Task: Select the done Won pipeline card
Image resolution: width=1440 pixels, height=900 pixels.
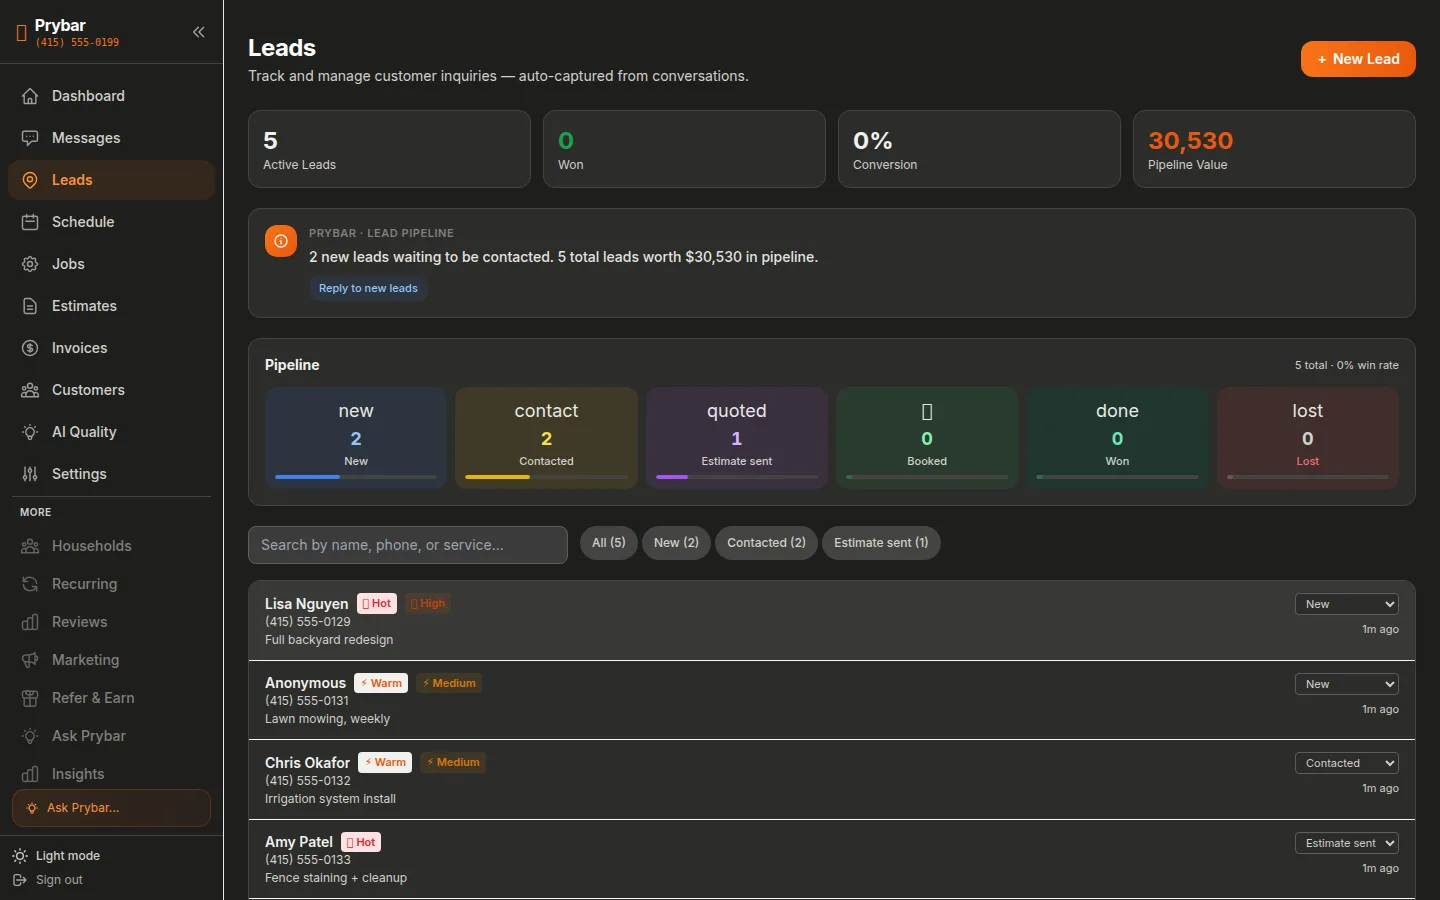Action: click(1117, 438)
